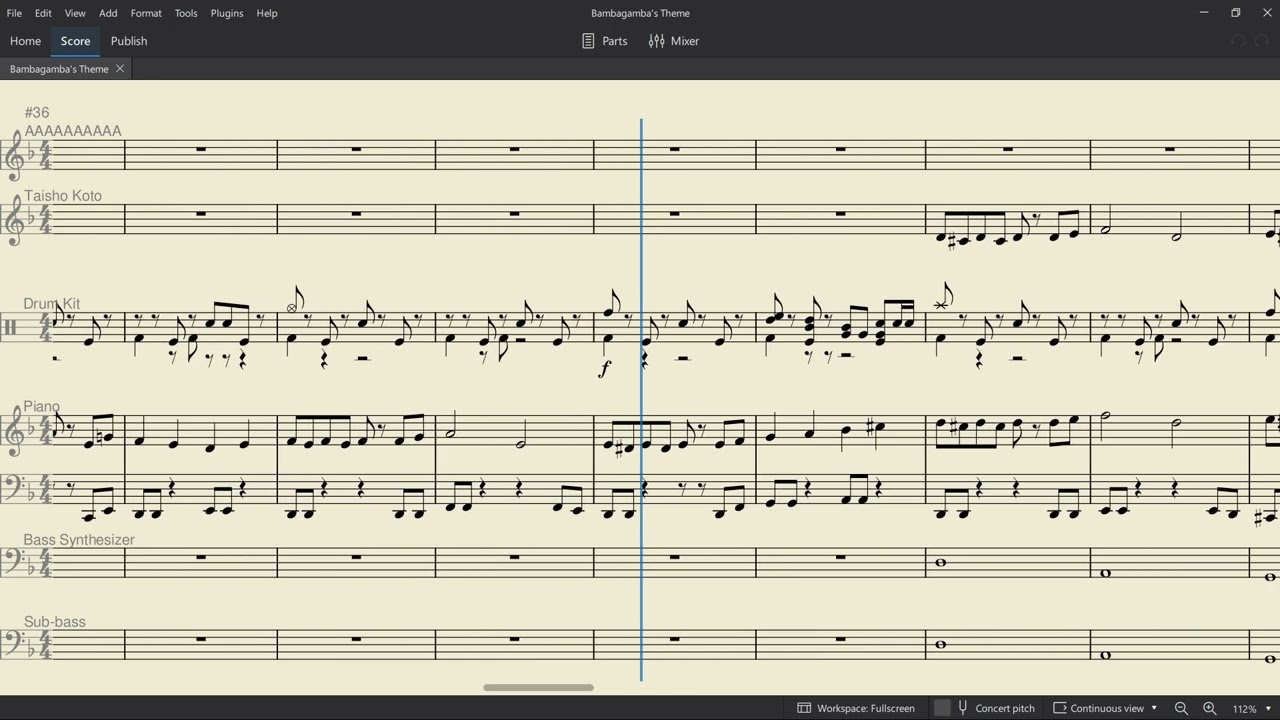Screen dimensions: 1280x720
Task: Select the first whole note in Sub-bass staff
Action: coord(940,645)
